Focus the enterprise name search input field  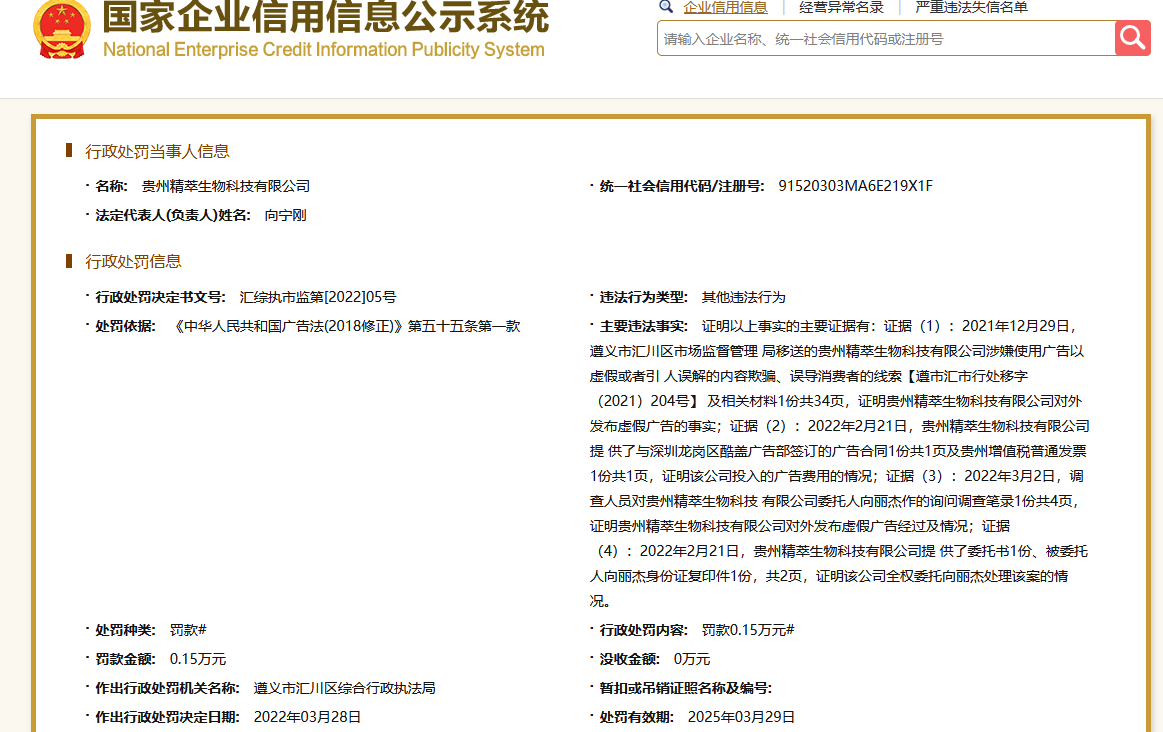[886, 39]
